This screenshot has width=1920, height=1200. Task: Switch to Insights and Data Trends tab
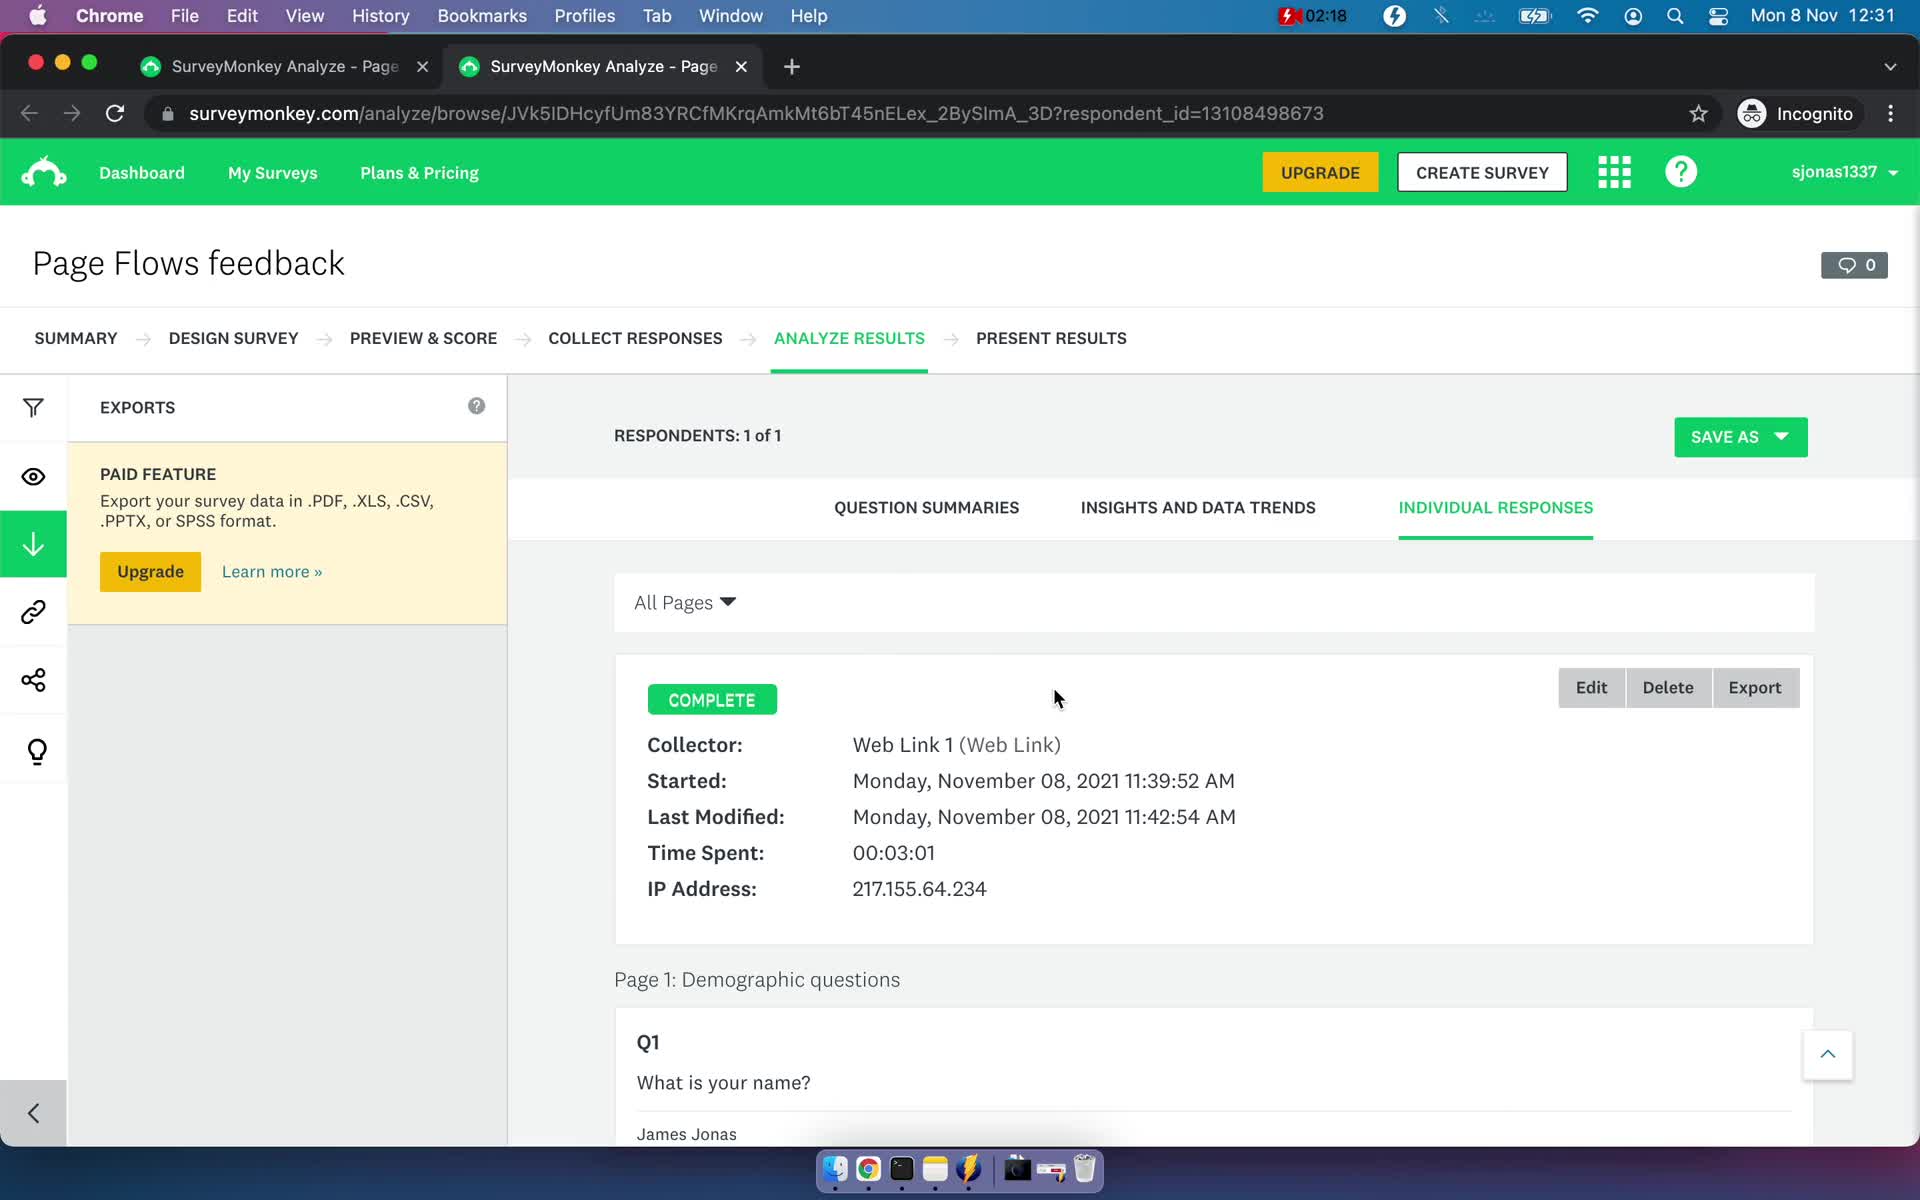(x=1197, y=507)
